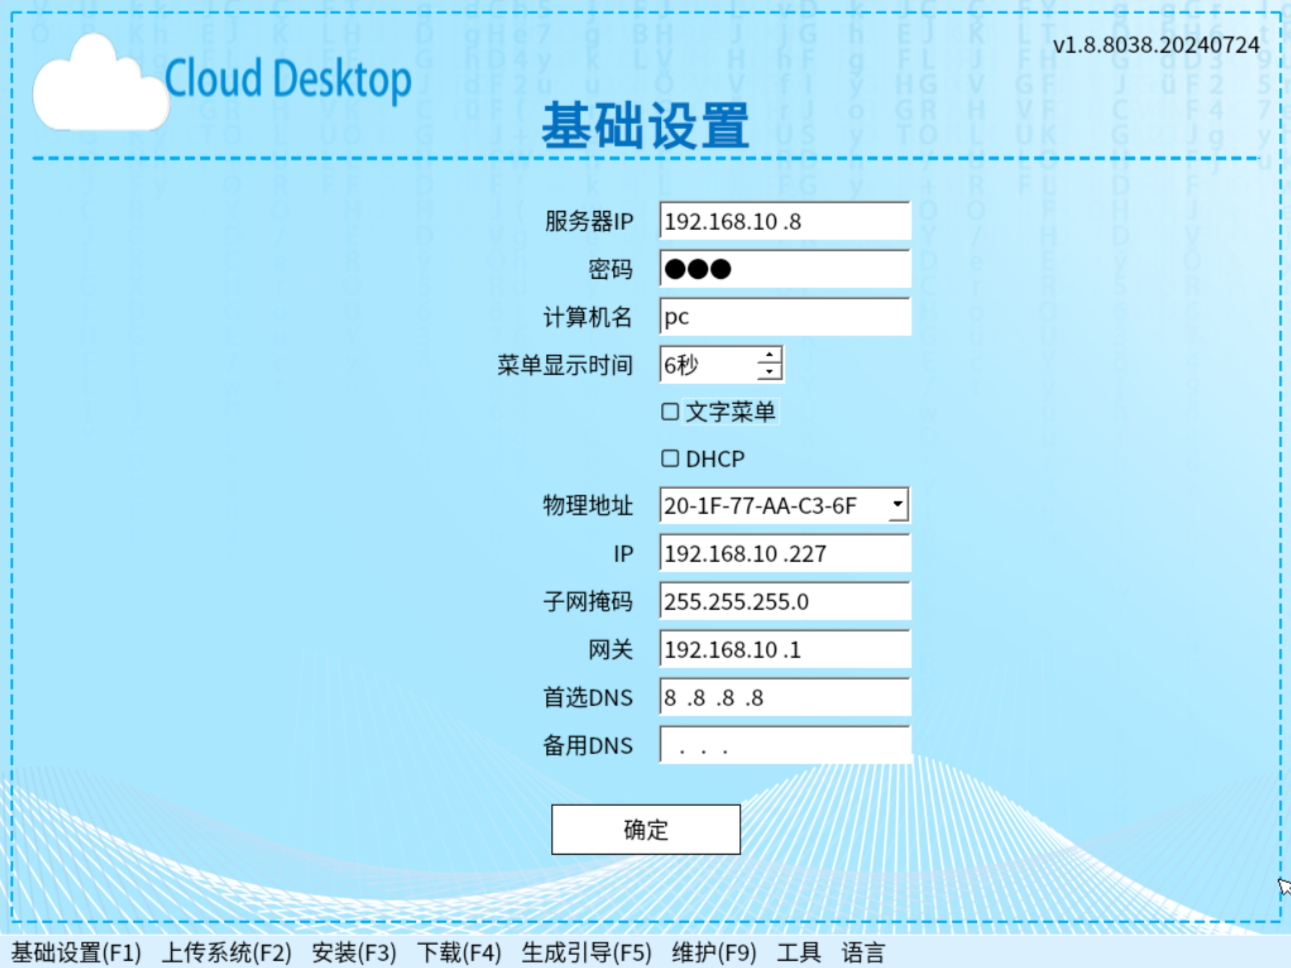Click the 物理地址 label
The image size is (1291, 968).
(588, 505)
